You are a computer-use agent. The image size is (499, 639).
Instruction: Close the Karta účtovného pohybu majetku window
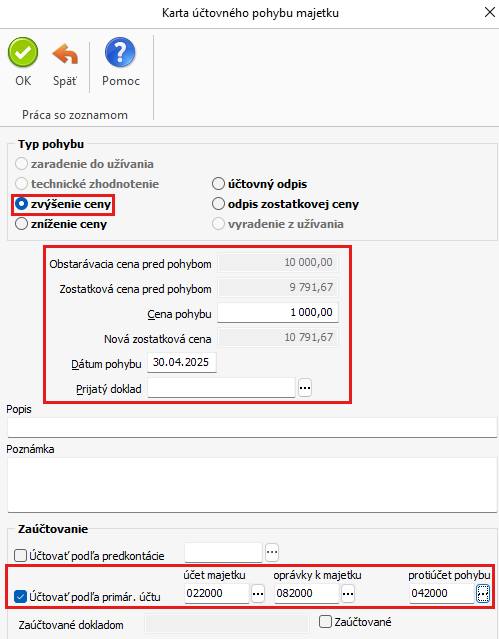(x=490, y=12)
